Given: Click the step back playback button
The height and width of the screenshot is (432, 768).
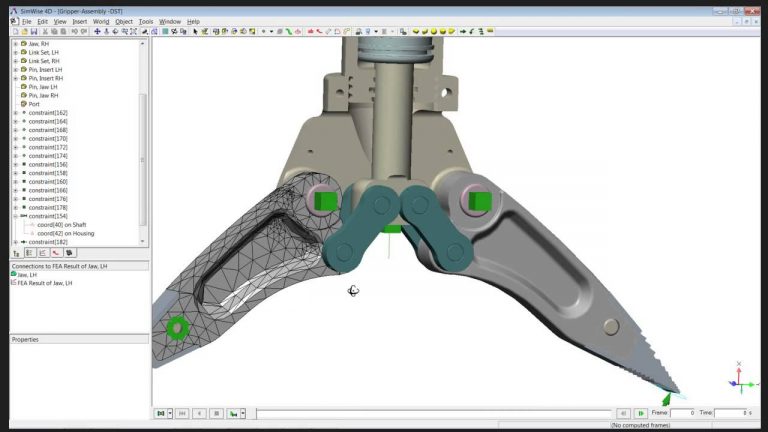Looking at the screenshot, I should (x=199, y=413).
